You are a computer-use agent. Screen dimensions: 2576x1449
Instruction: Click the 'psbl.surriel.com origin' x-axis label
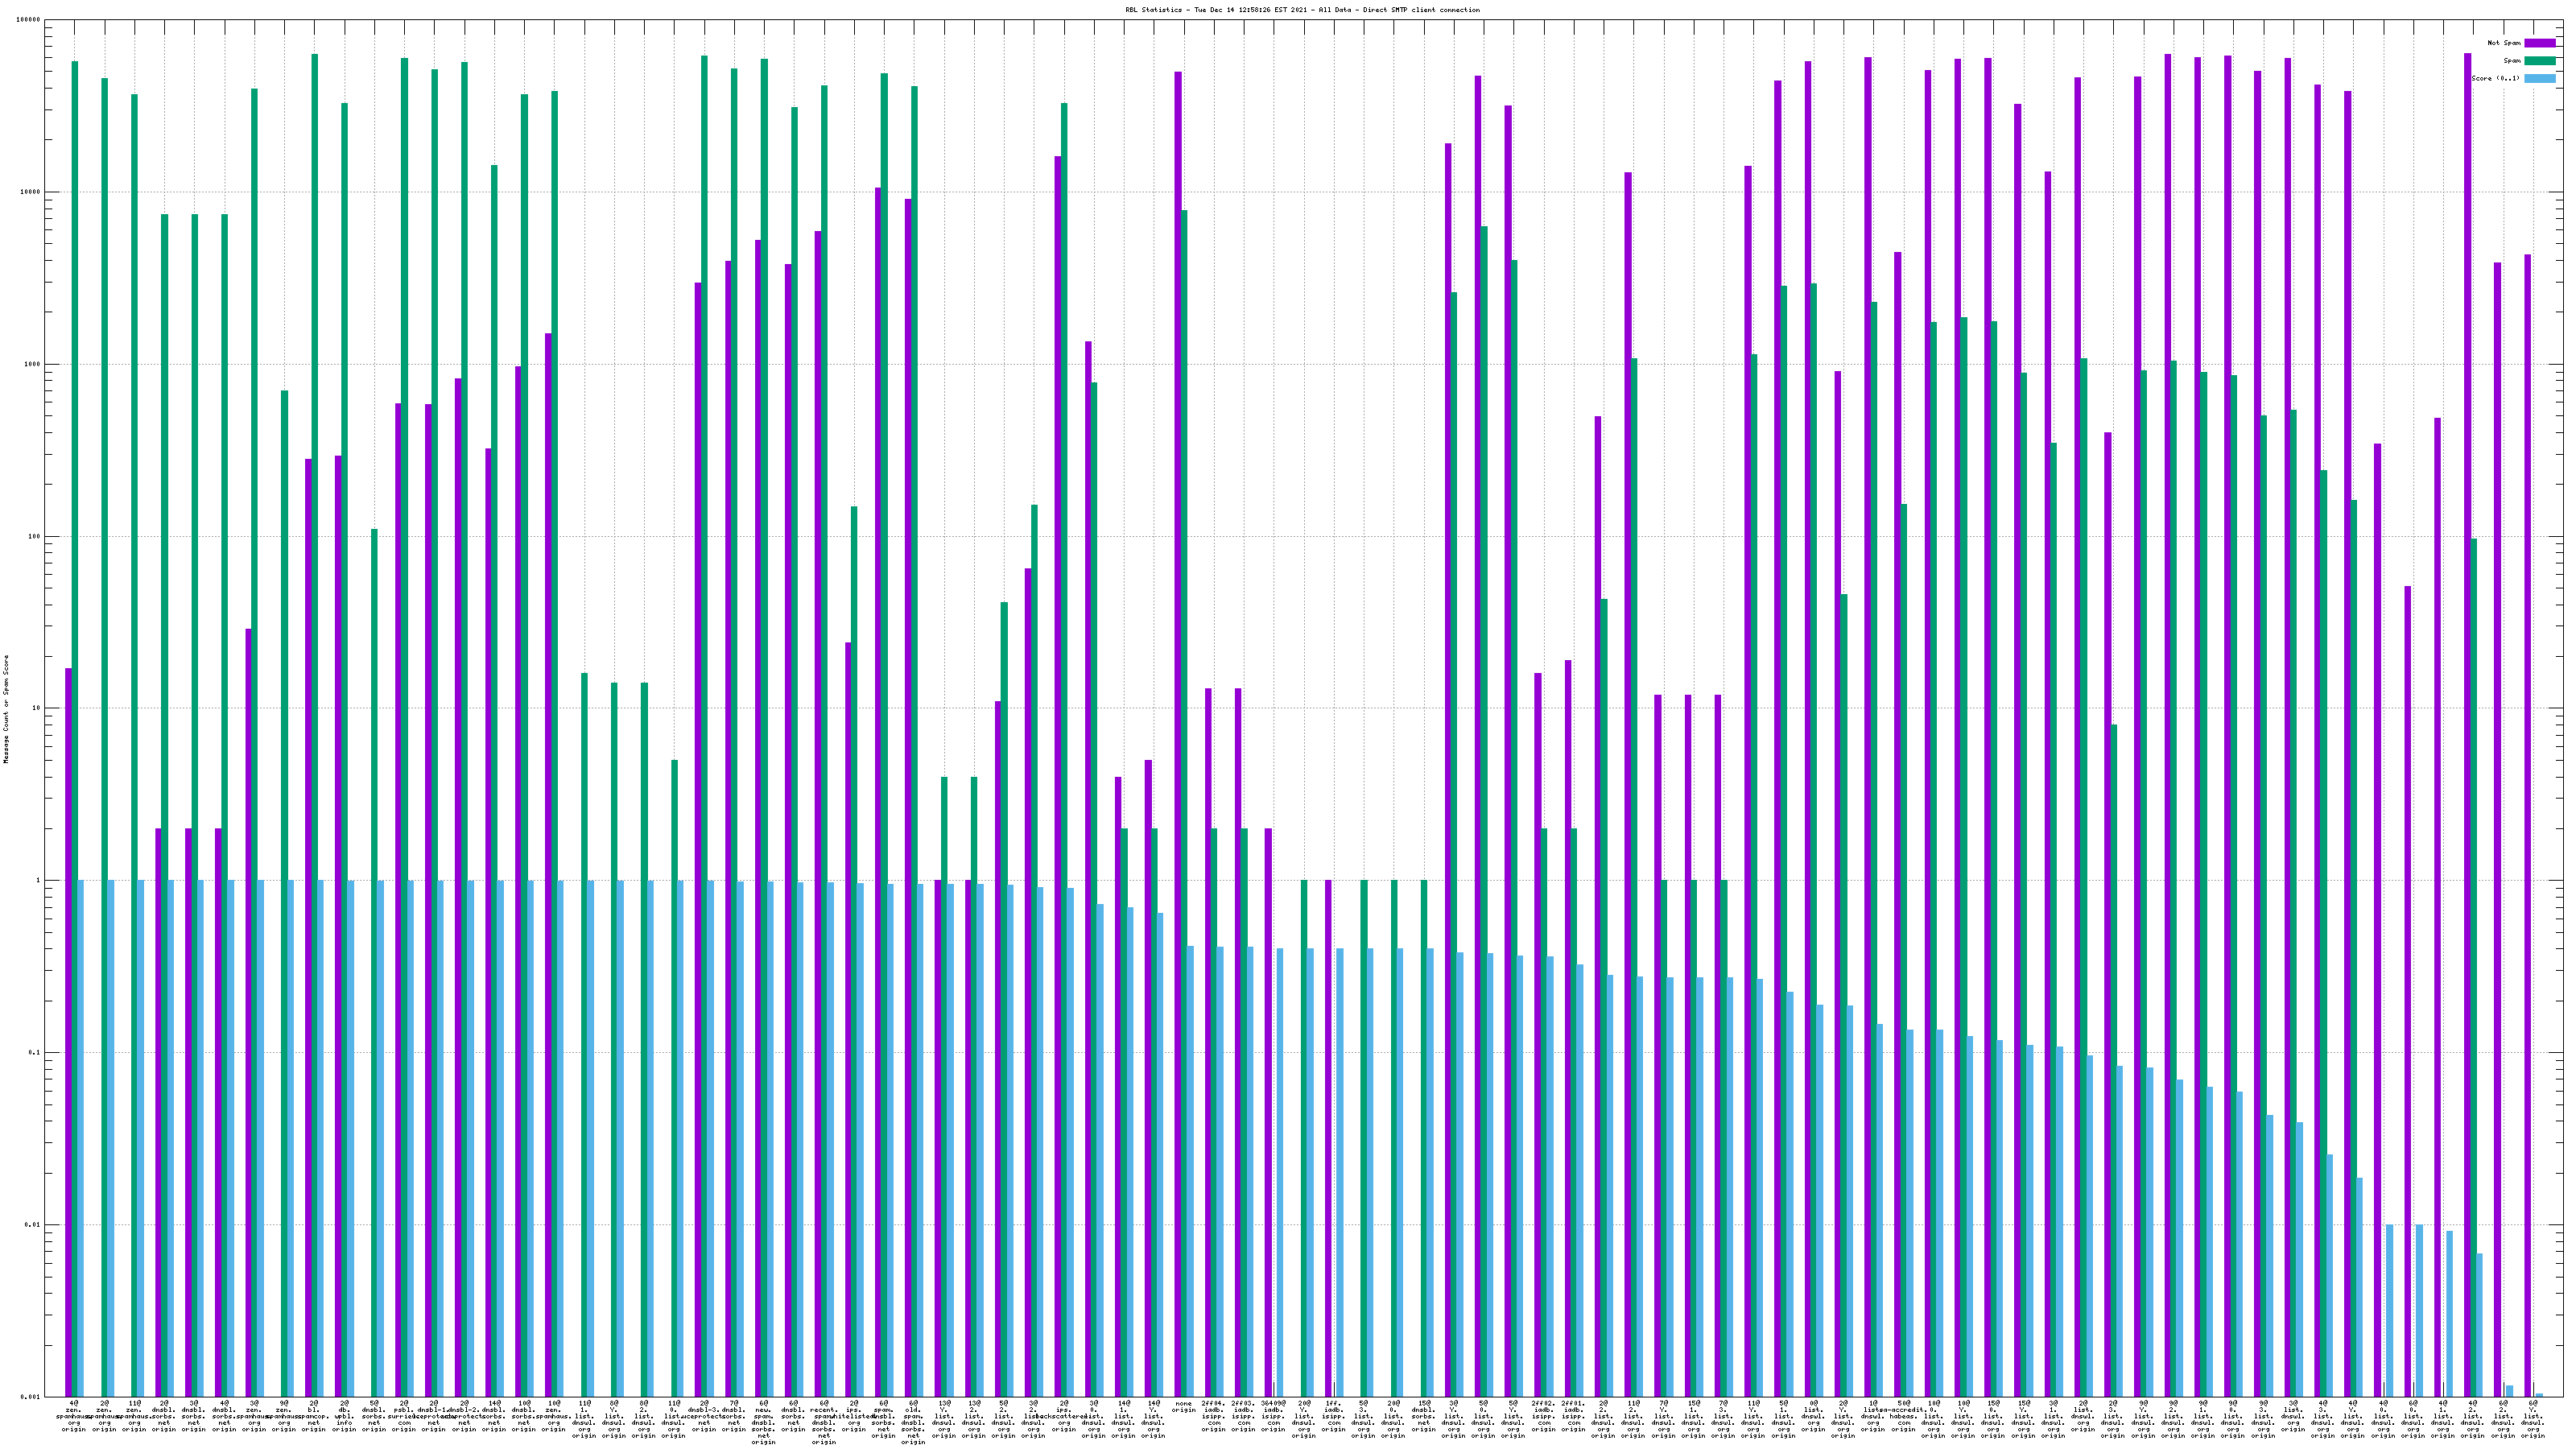[404, 1416]
